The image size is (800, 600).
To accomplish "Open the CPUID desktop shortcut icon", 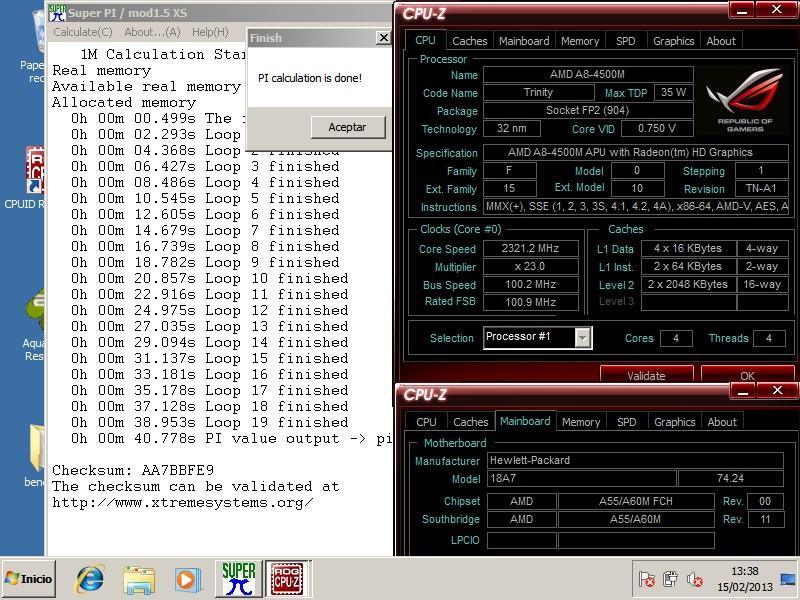I will coord(35,171).
